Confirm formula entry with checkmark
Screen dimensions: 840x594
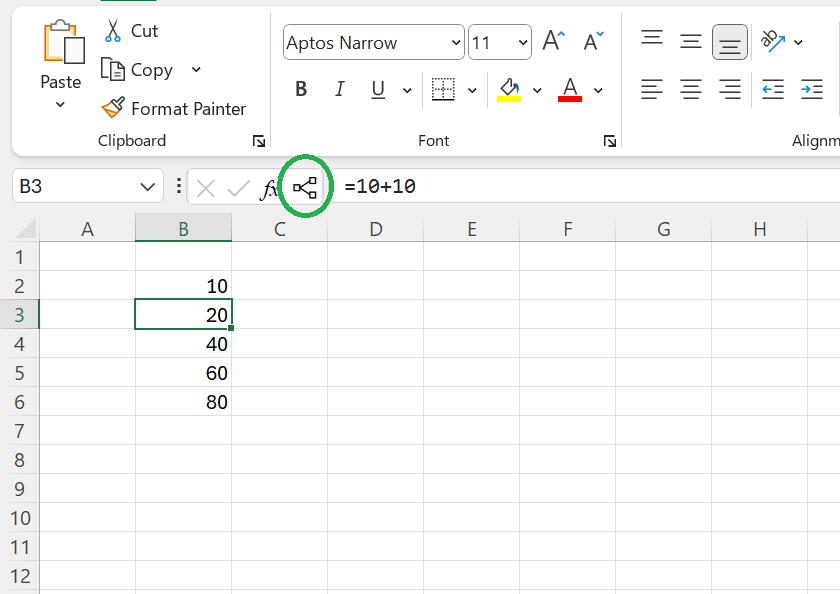(238, 188)
